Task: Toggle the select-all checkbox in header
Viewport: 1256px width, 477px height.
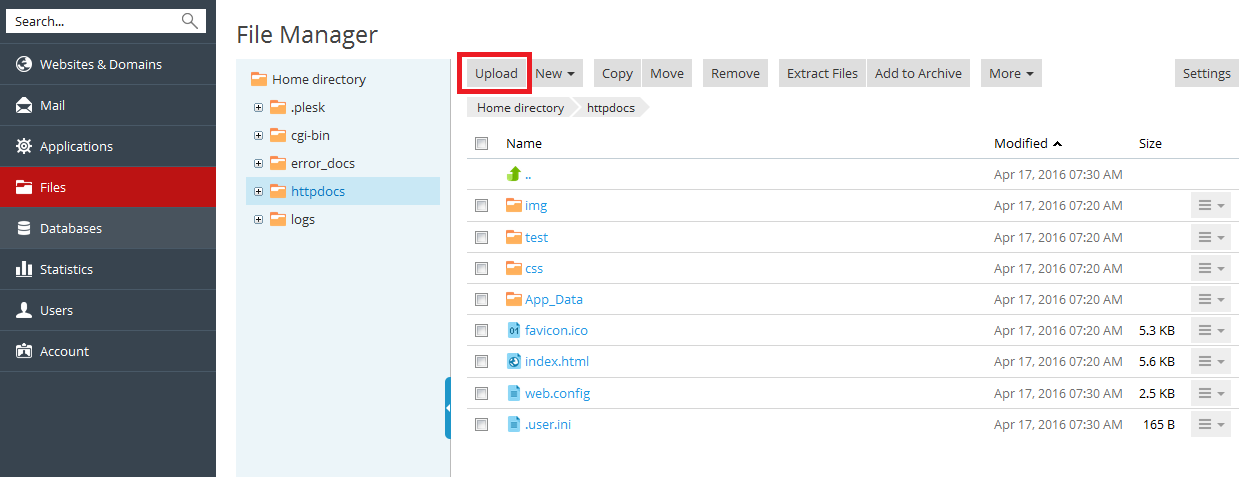Action: pos(481,143)
